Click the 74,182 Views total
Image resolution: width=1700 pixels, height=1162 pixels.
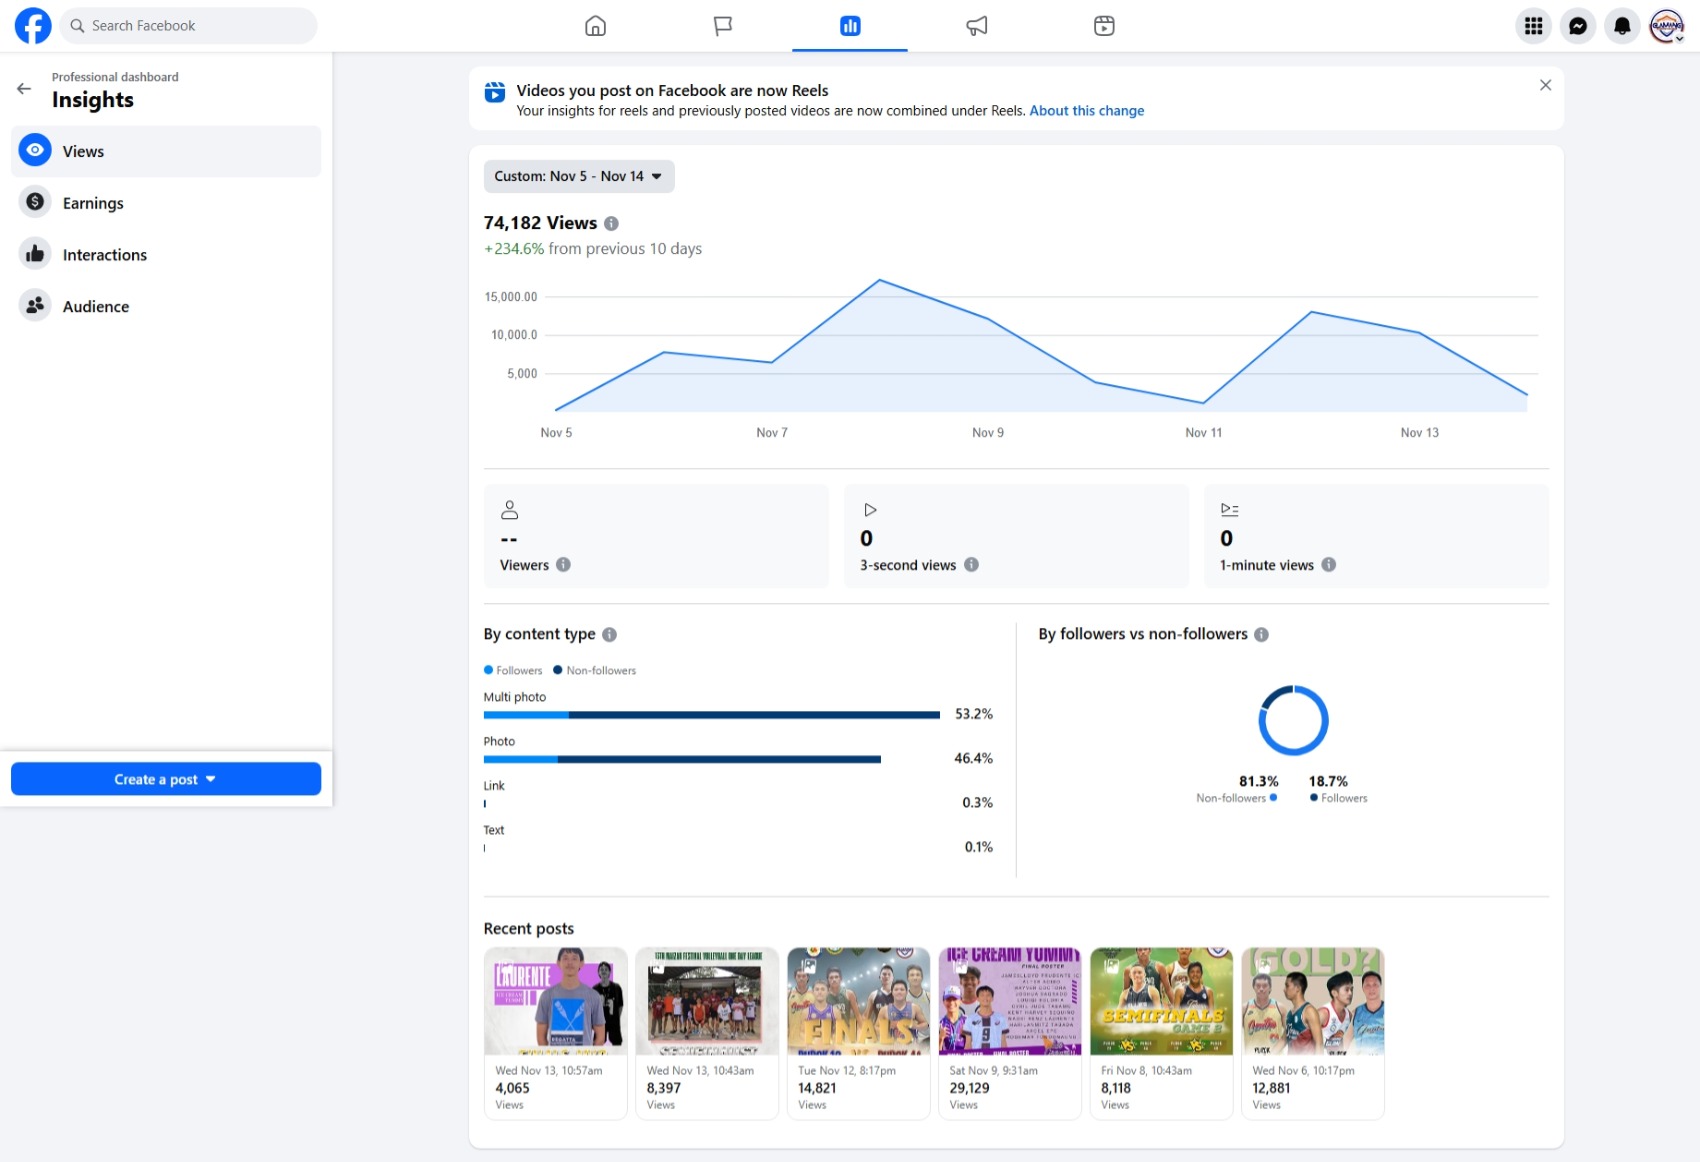click(x=540, y=223)
